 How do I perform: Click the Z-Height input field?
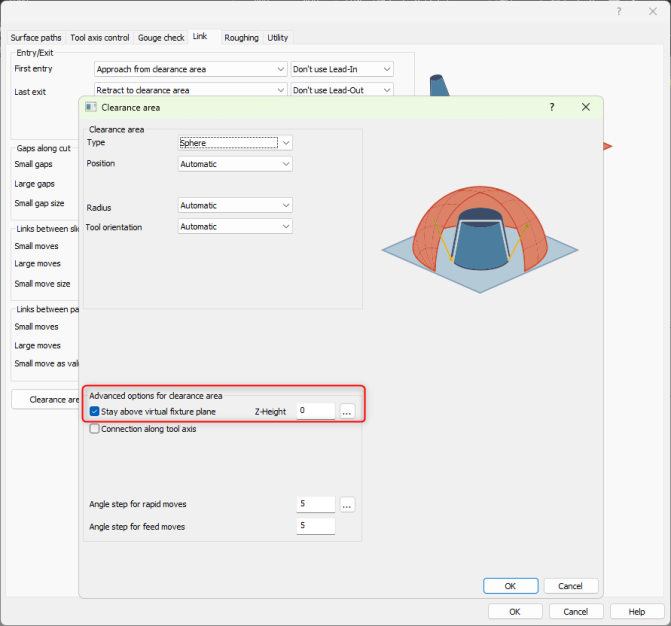coord(315,411)
